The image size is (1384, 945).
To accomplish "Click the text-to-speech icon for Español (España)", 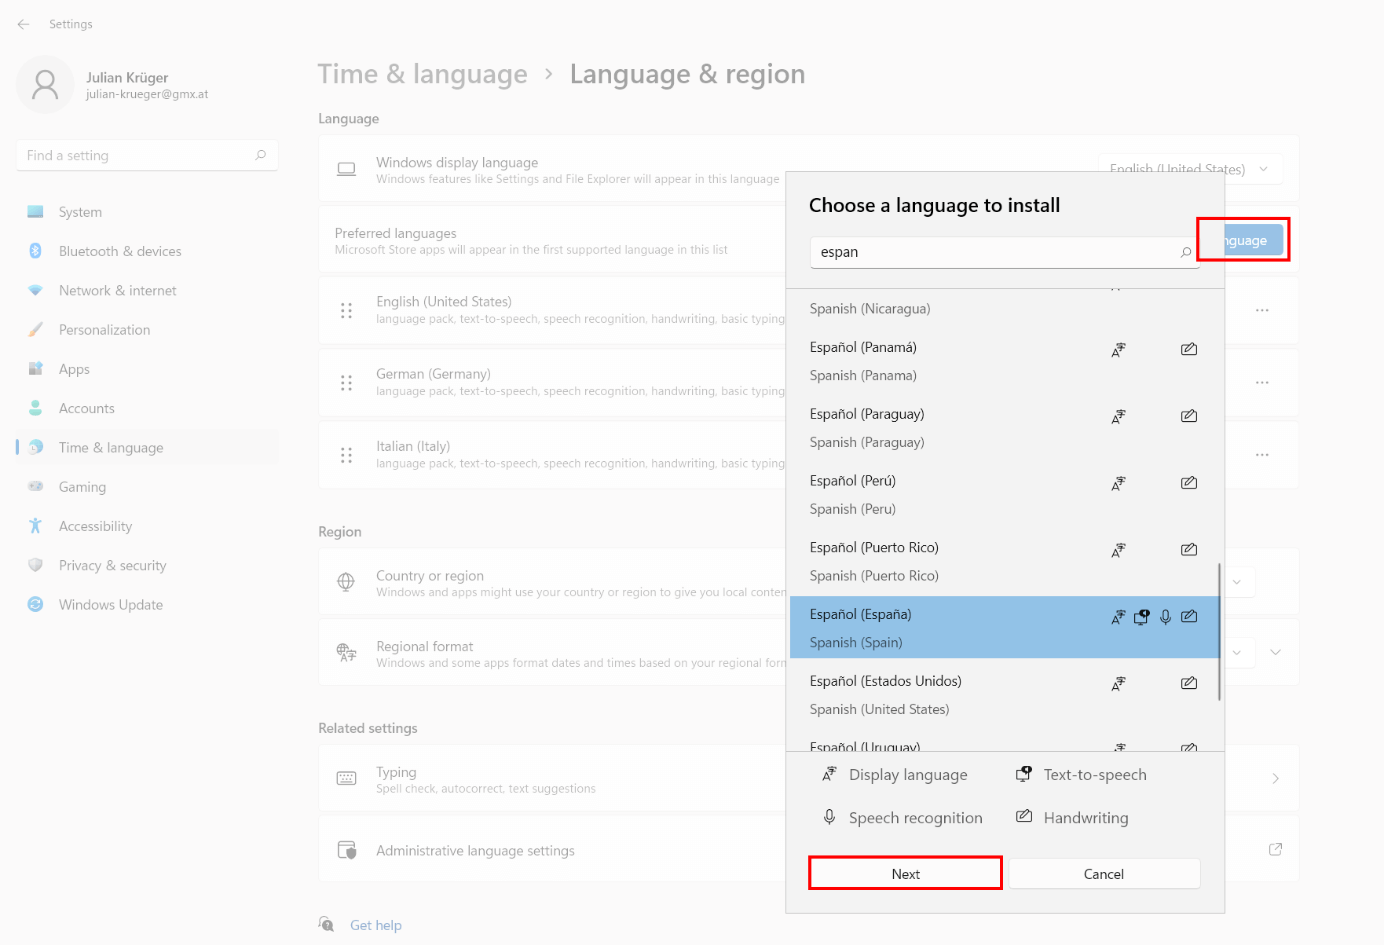I will (x=1141, y=617).
